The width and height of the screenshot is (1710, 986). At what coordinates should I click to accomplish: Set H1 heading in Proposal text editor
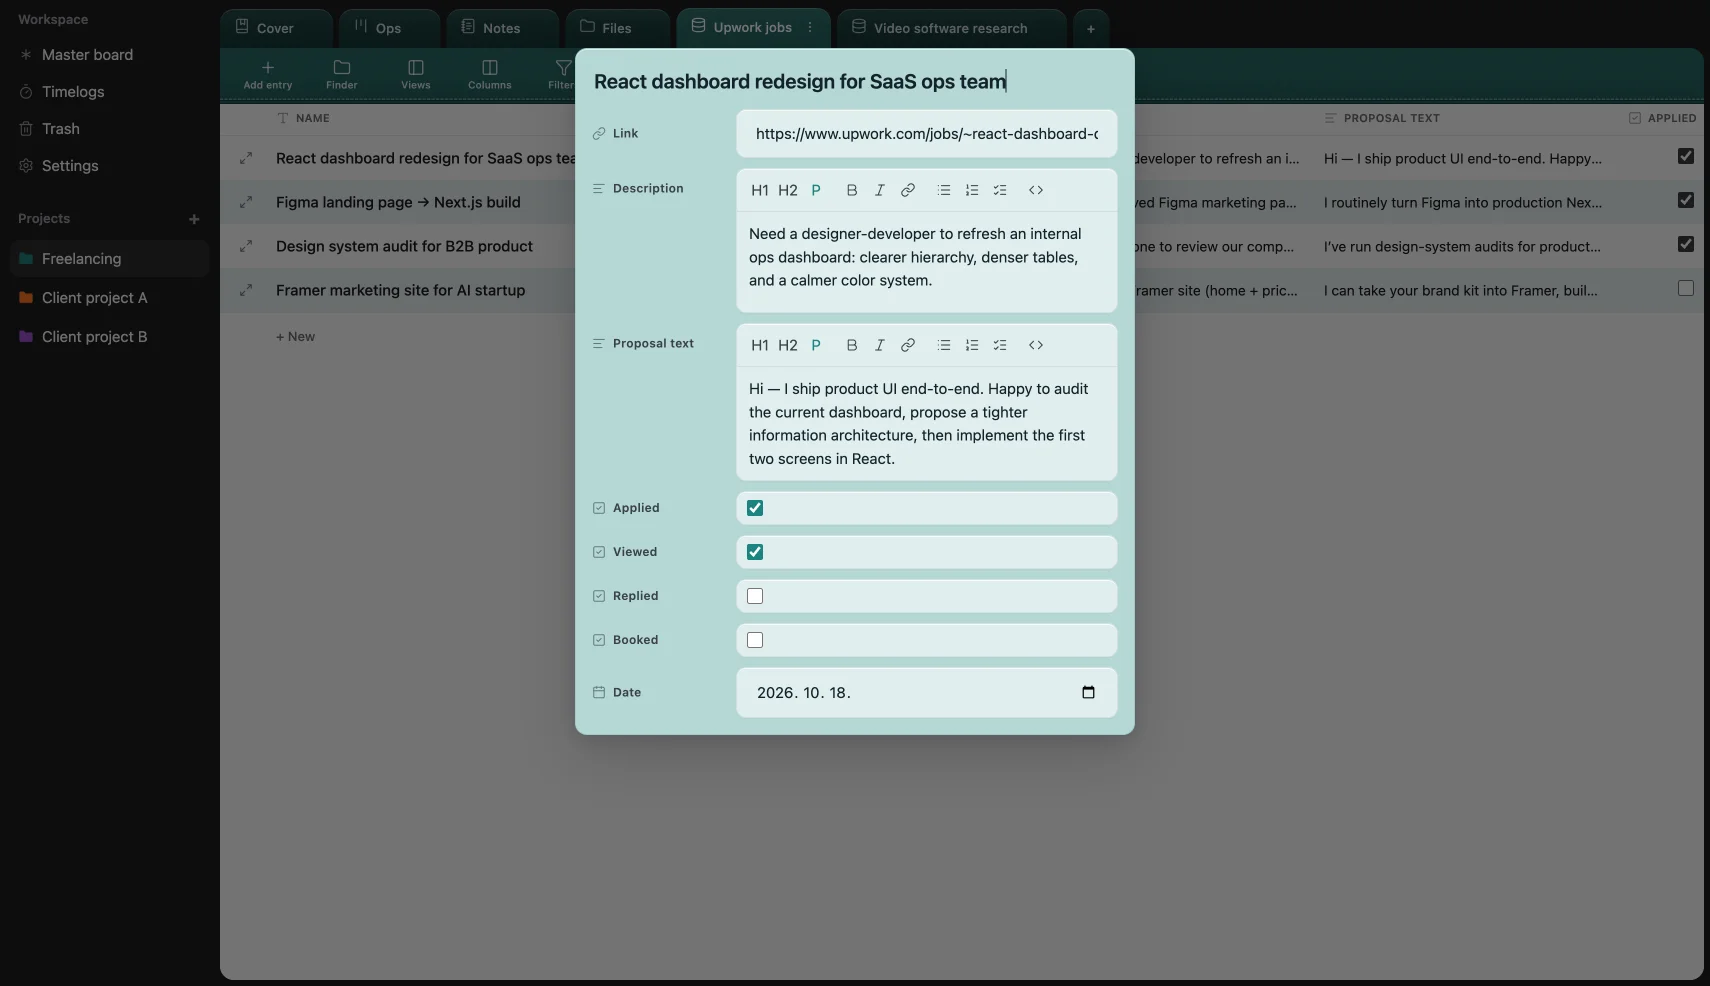click(x=760, y=345)
